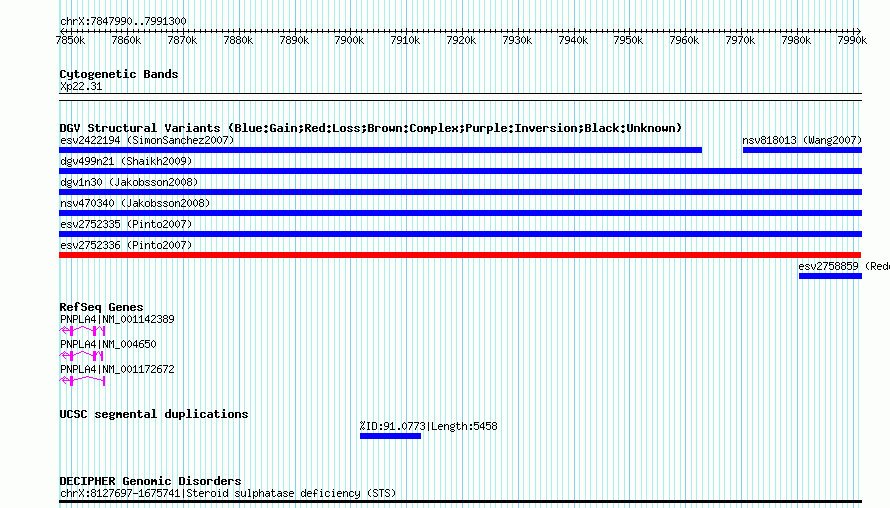The image size is (890, 508).
Task: Click the 7950k ruler tick label
Action: pos(628,40)
